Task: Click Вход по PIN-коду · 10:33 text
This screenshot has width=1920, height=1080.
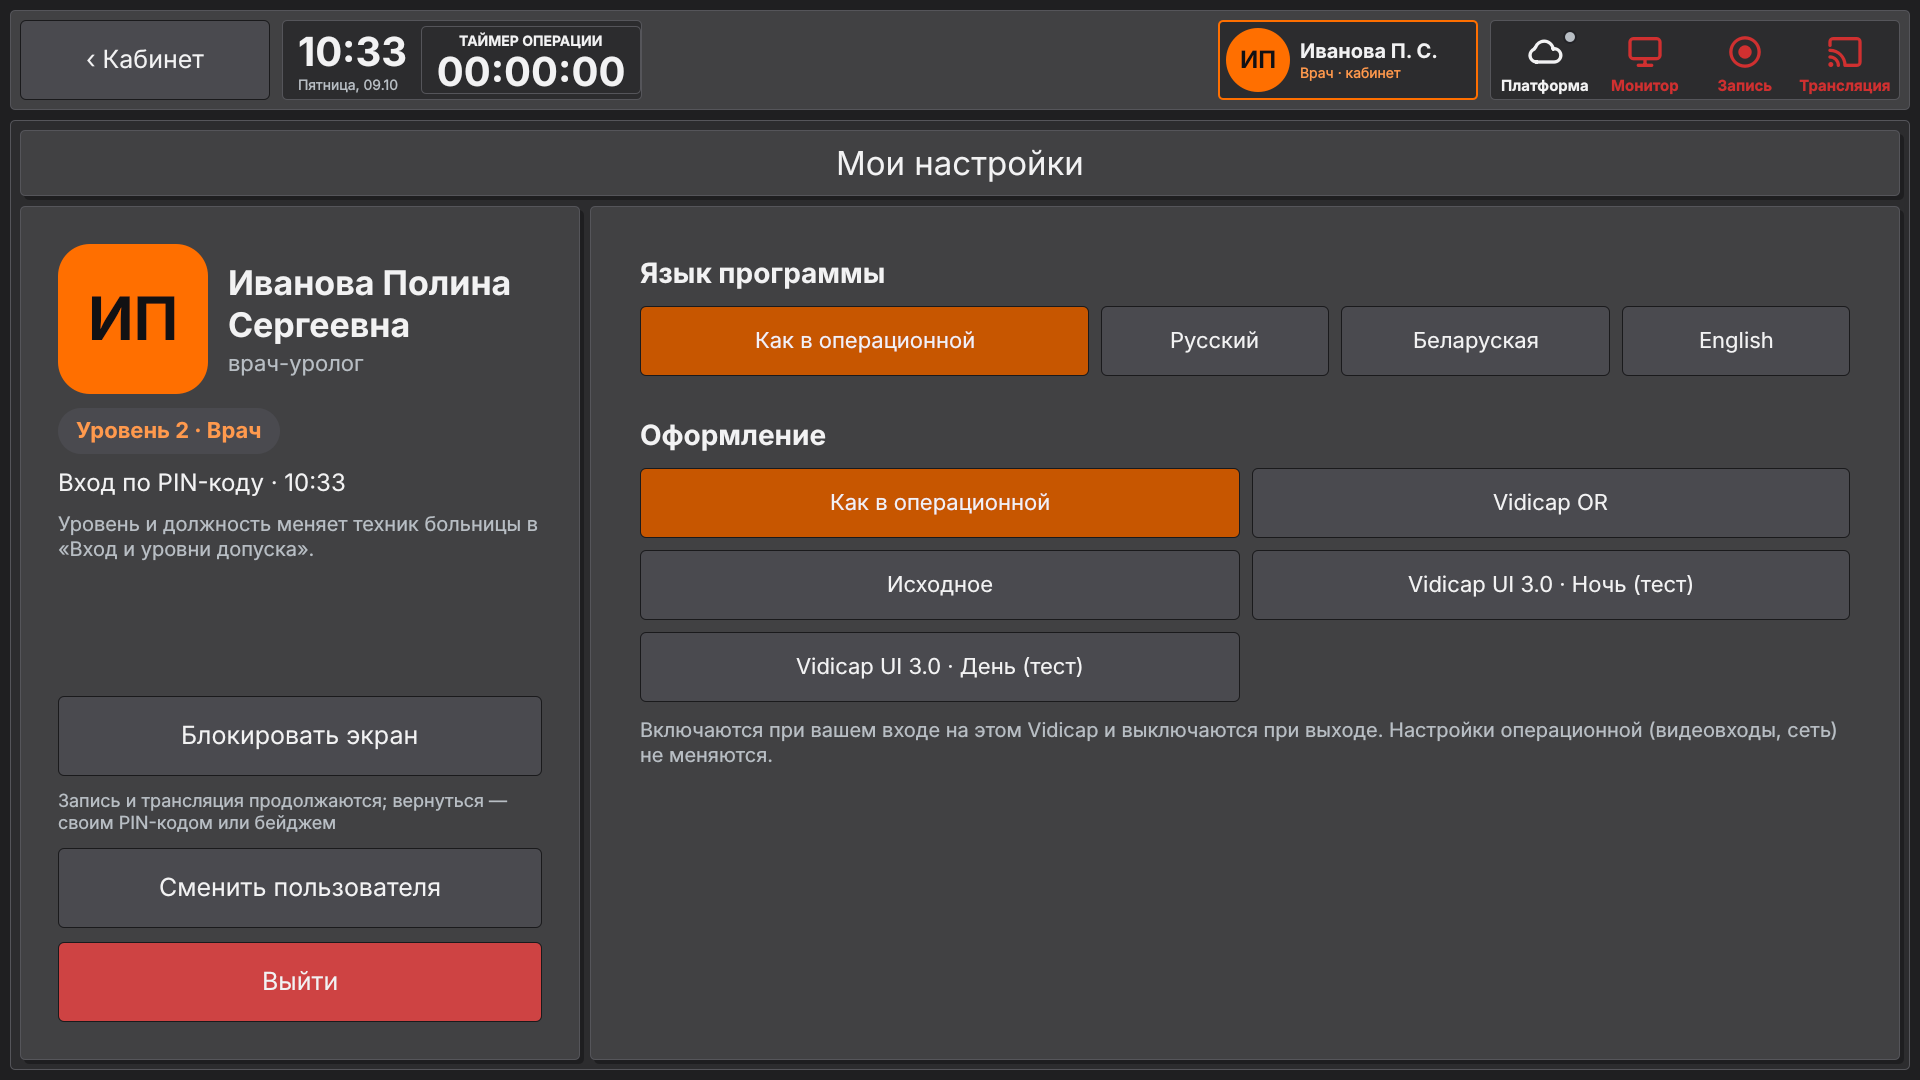Action: 201,483
